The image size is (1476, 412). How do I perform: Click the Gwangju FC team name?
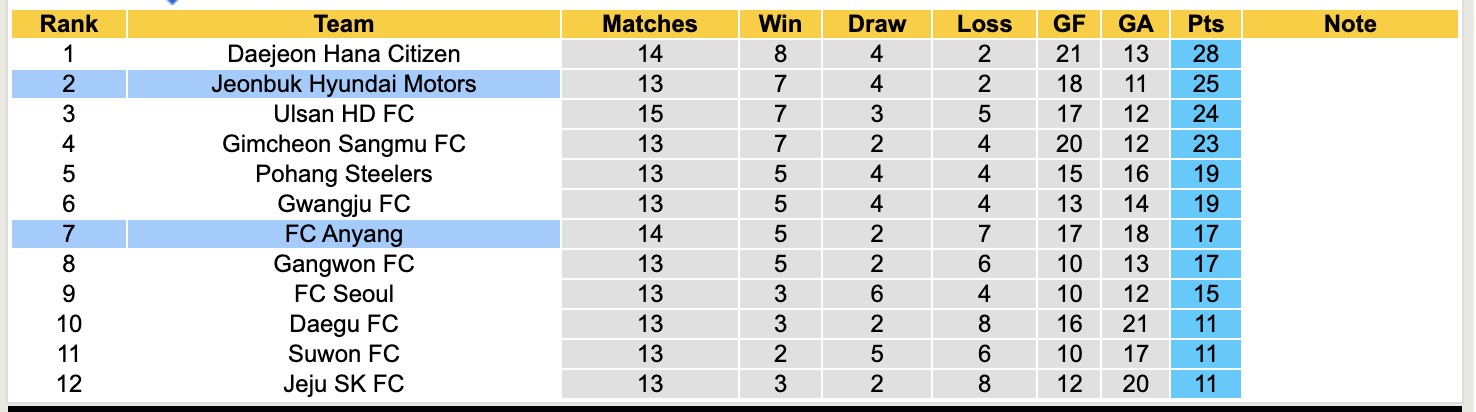343,204
